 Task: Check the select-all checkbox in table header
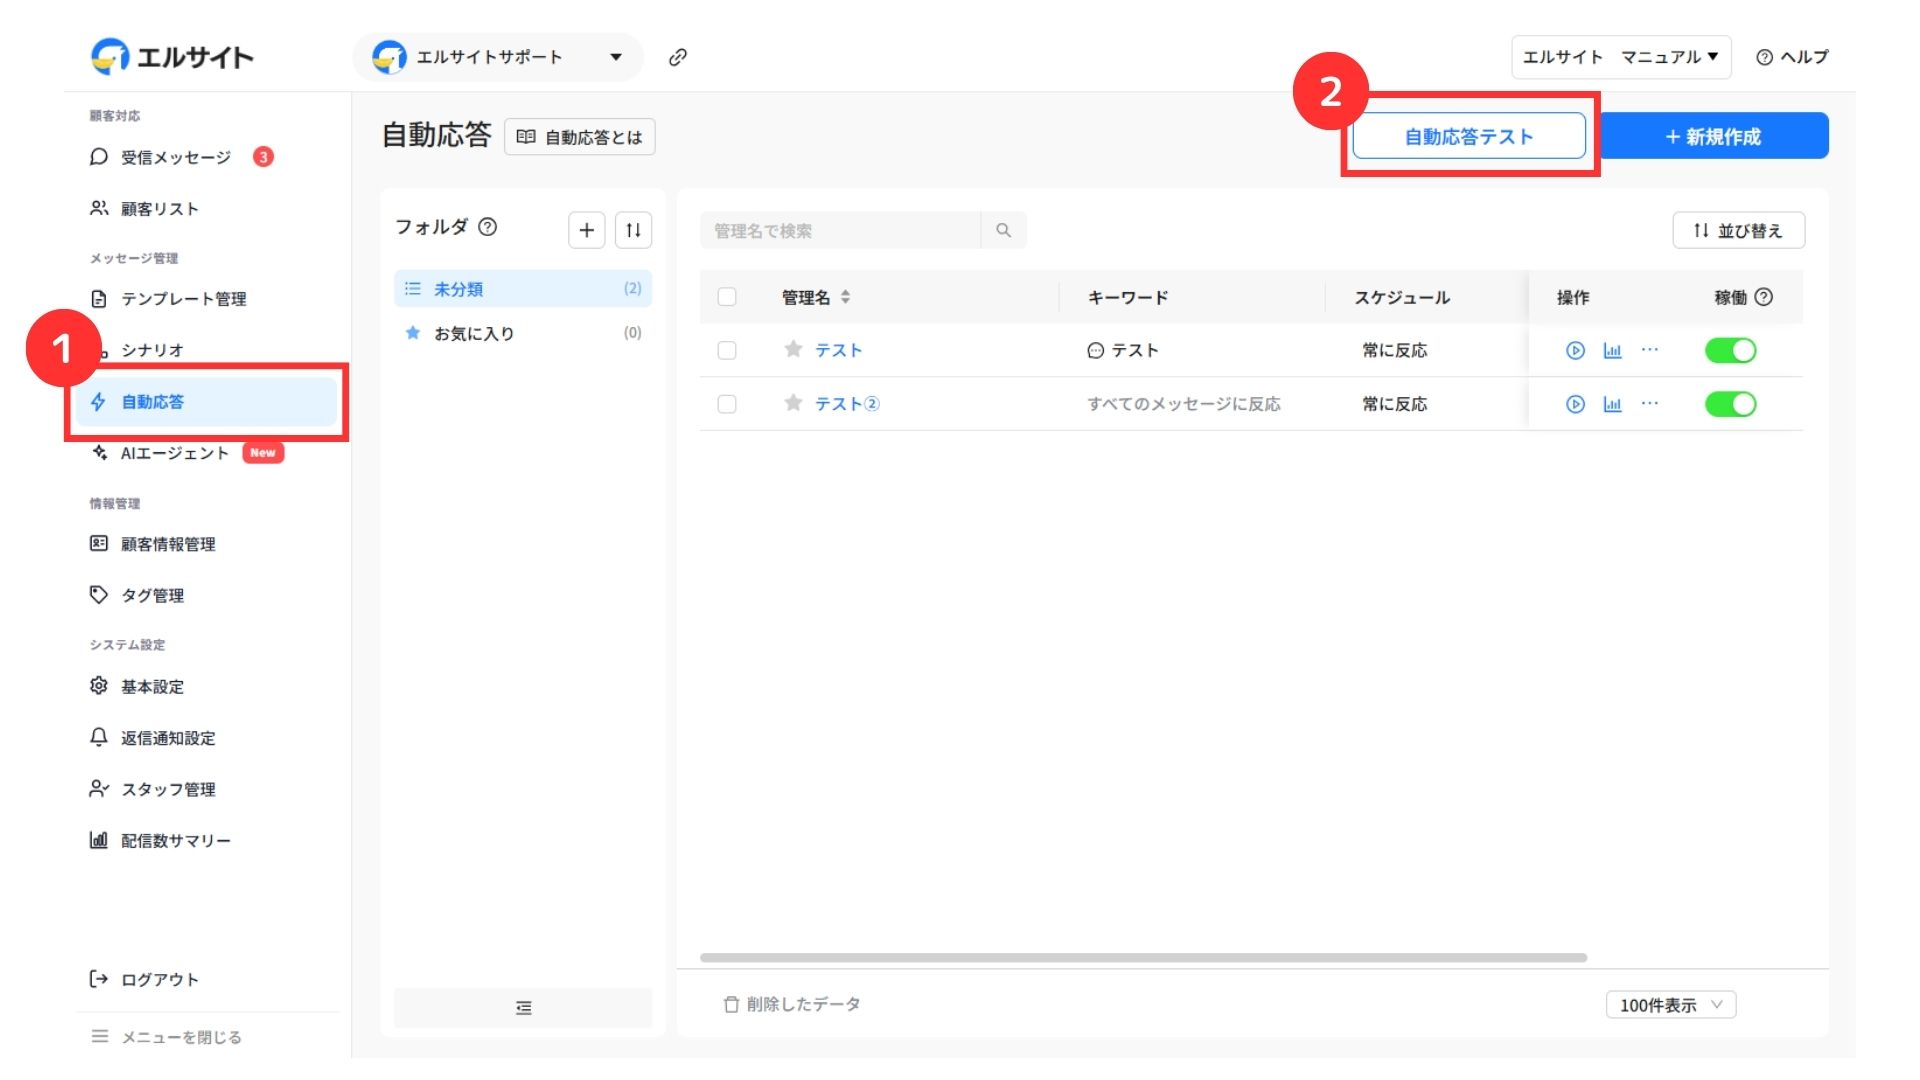coord(727,297)
